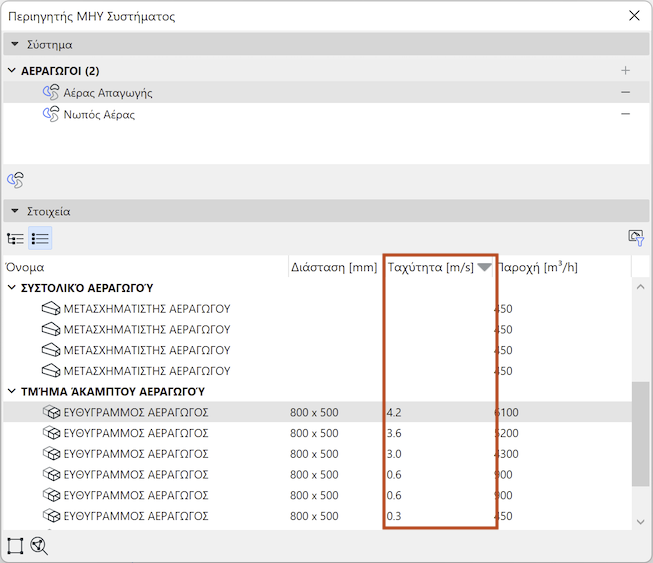
Task: Collapse the Στοιχεία section
Action: tap(13, 212)
